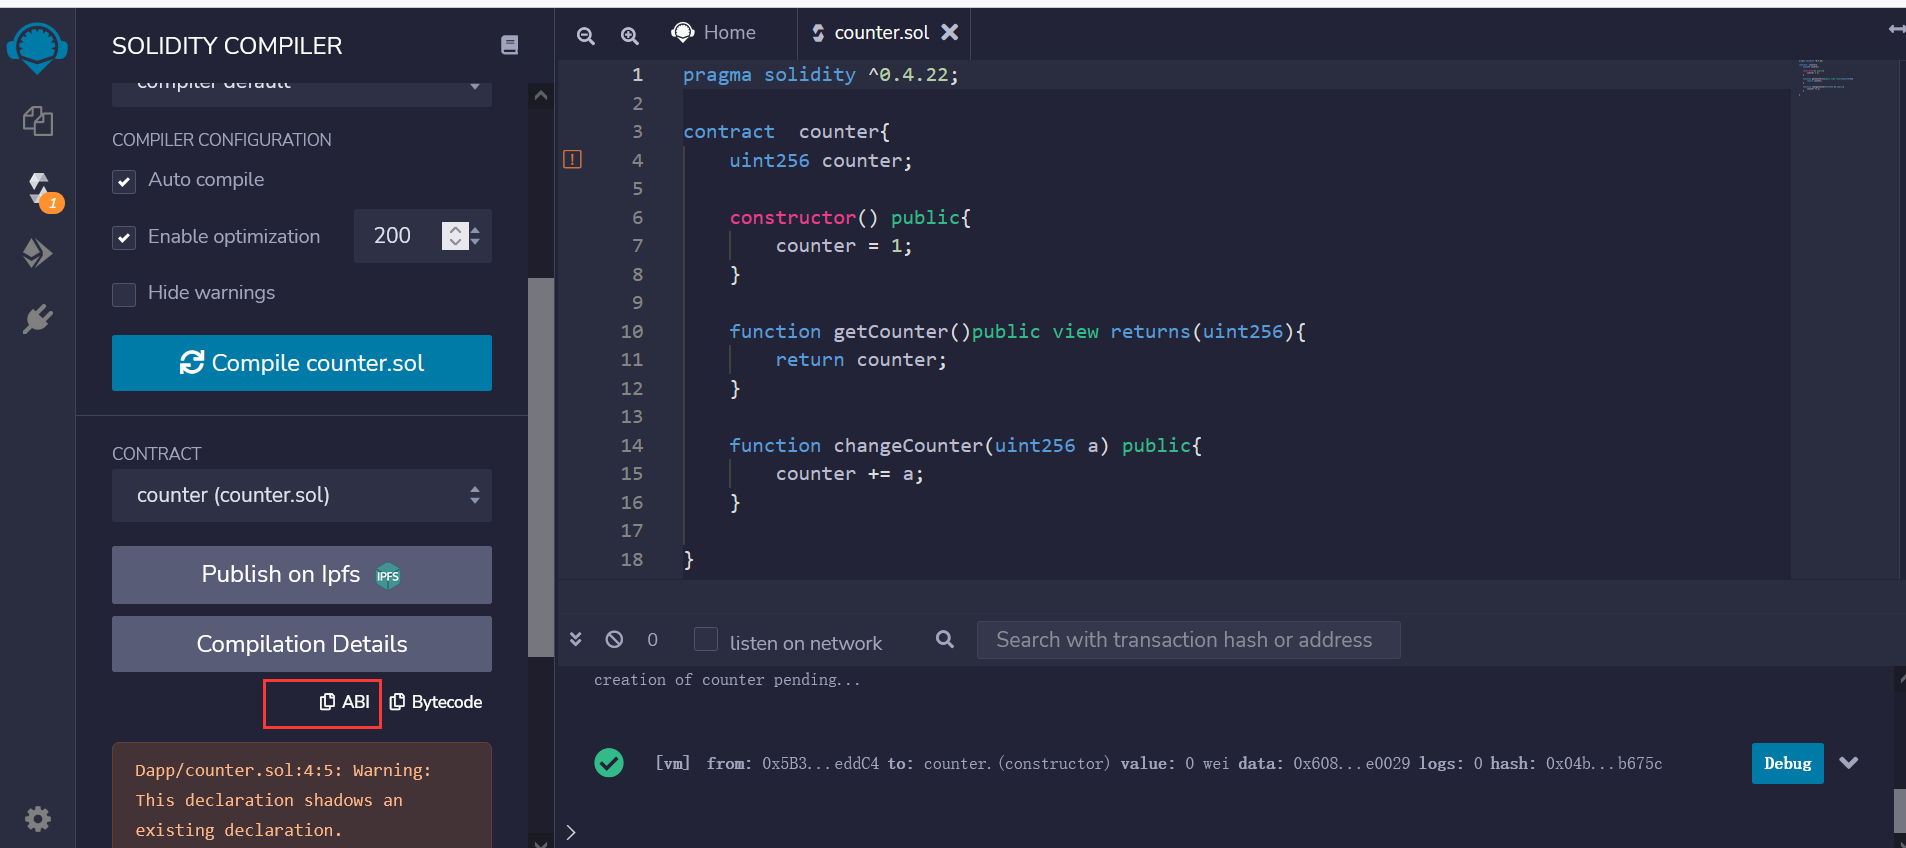Increment the optimization runs spinner

pos(456,229)
